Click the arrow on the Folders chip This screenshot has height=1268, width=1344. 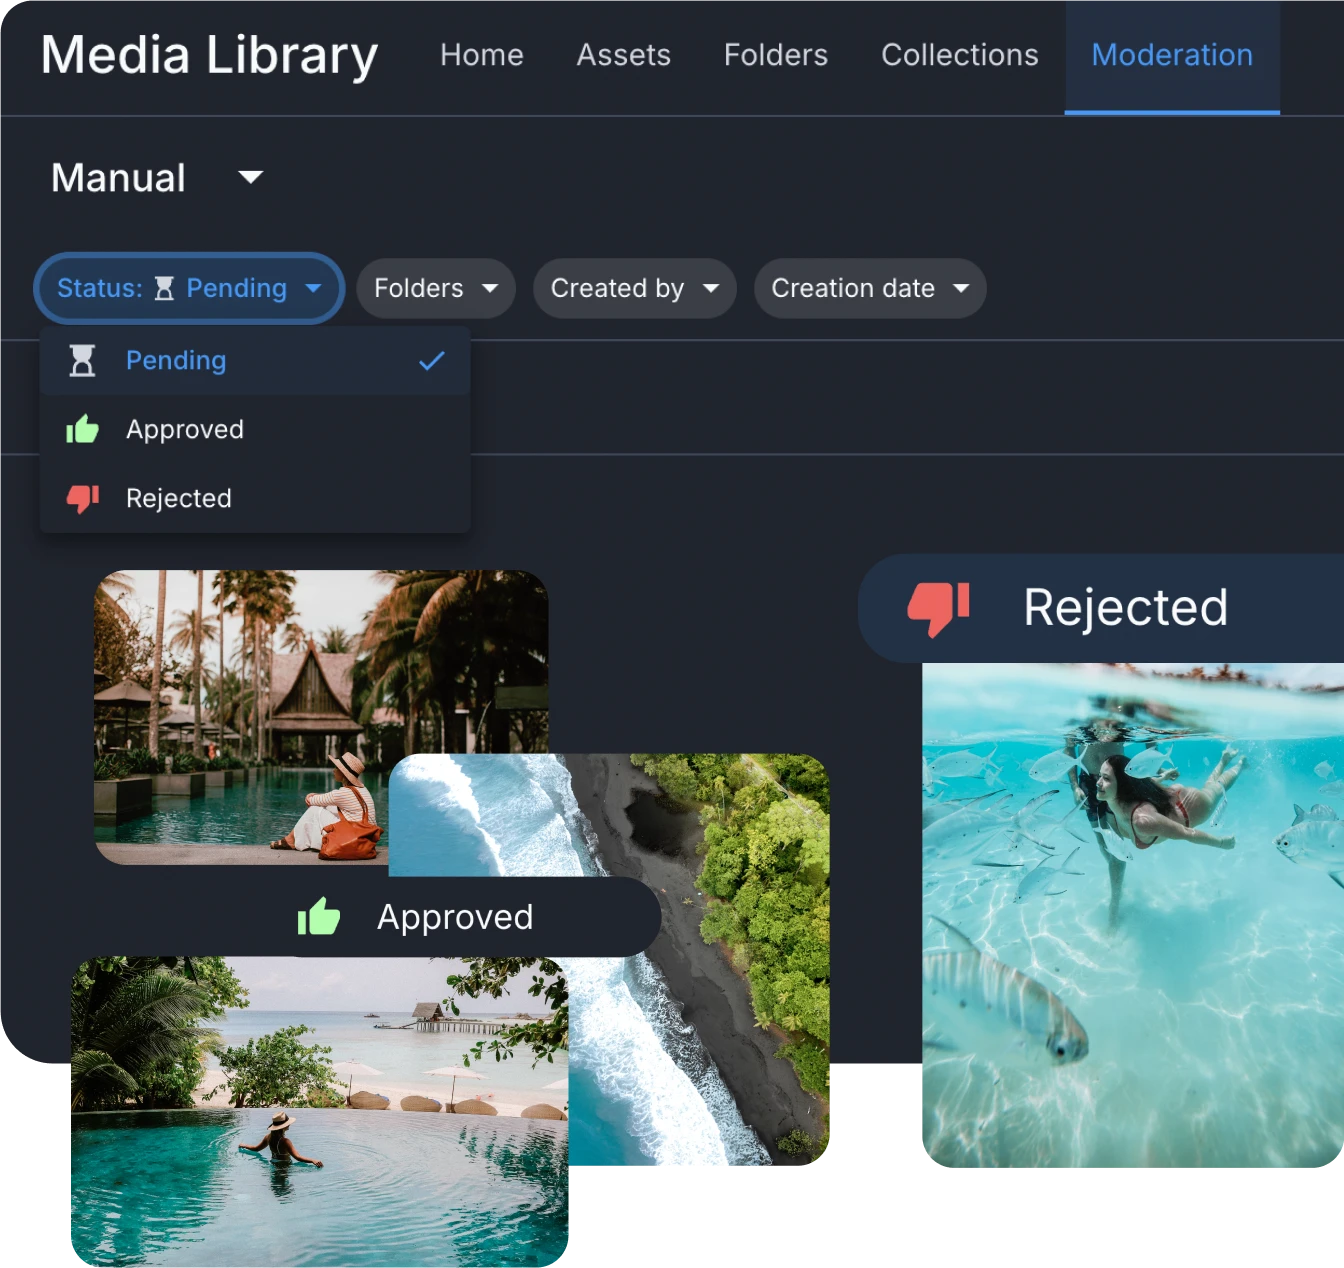[490, 288]
